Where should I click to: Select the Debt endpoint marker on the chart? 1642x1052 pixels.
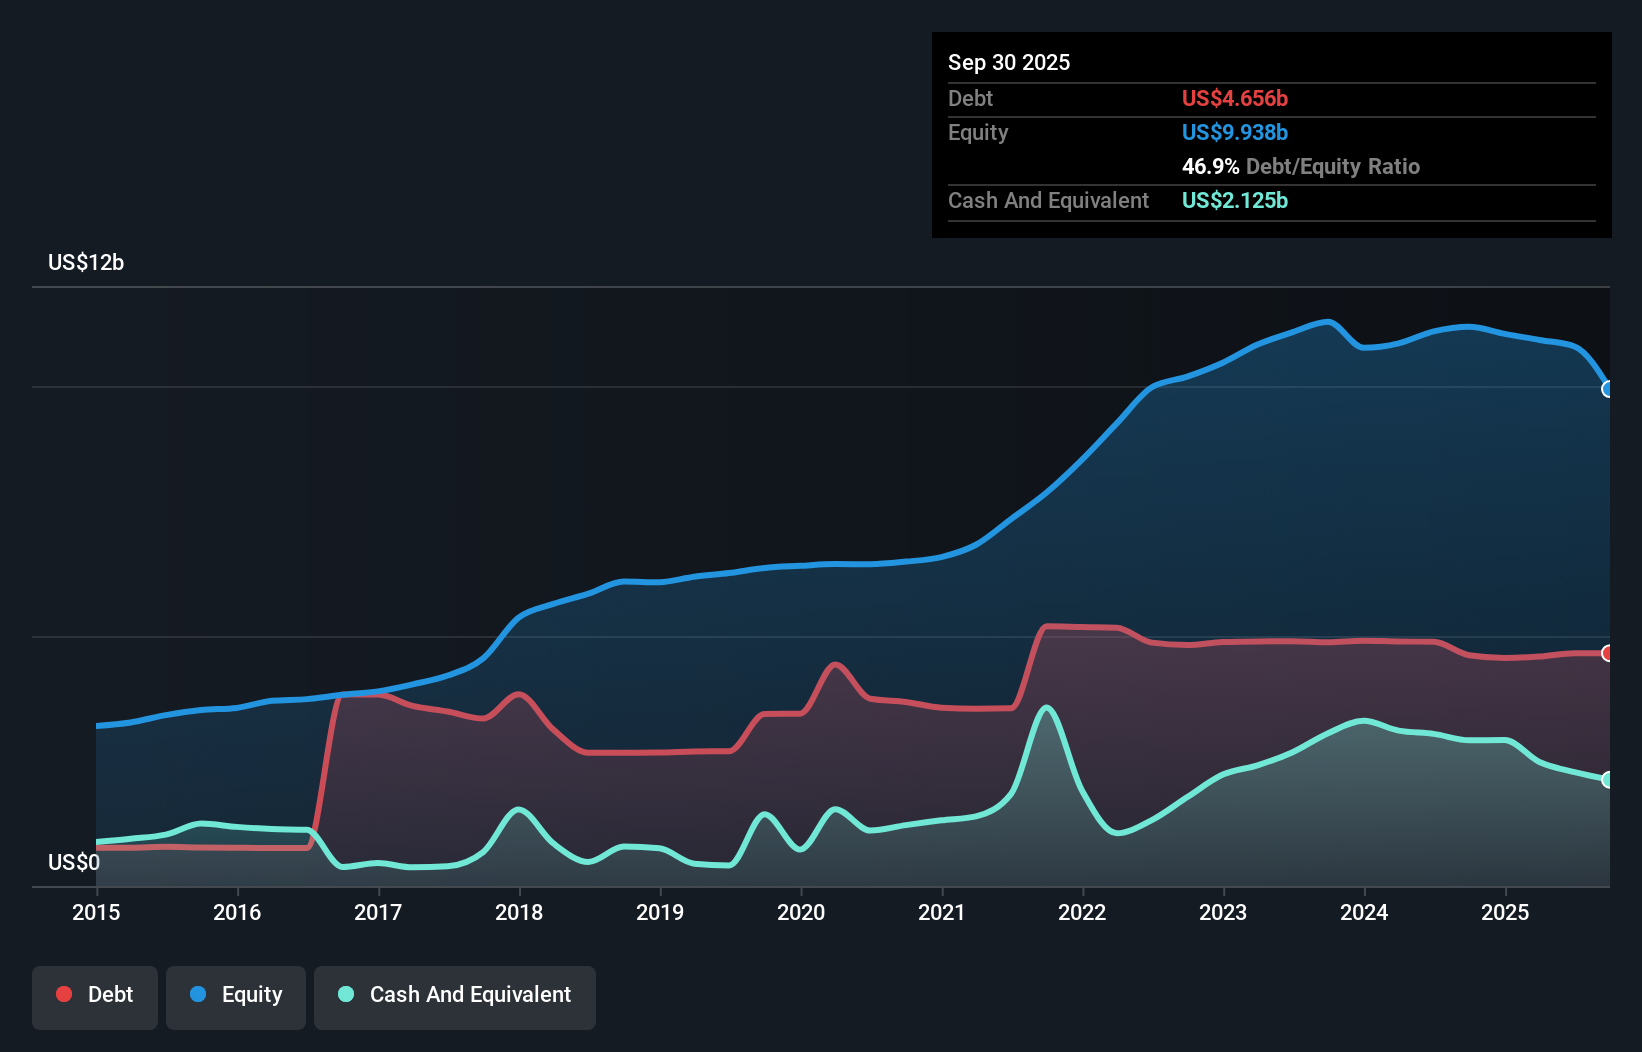point(1607,653)
